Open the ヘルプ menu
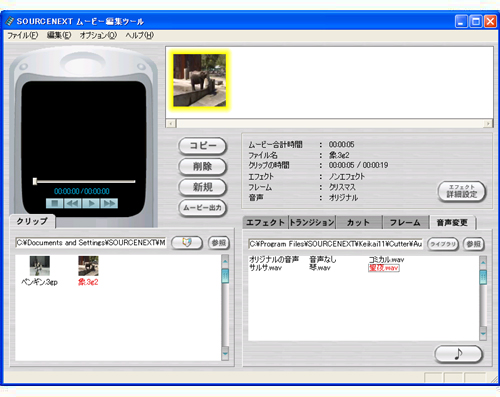Viewport: 500px width, 397px height. pos(139,35)
